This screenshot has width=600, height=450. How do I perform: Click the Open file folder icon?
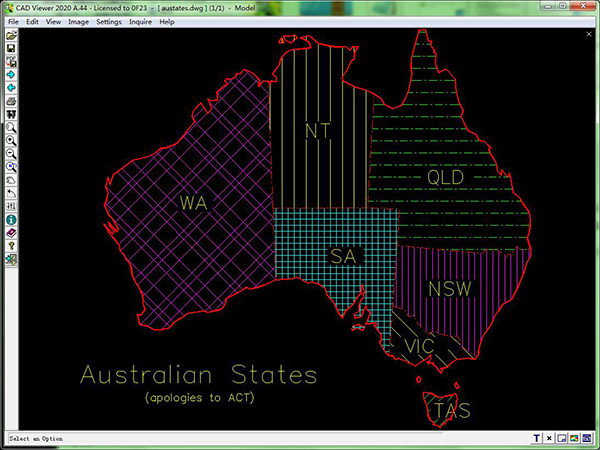point(11,35)
